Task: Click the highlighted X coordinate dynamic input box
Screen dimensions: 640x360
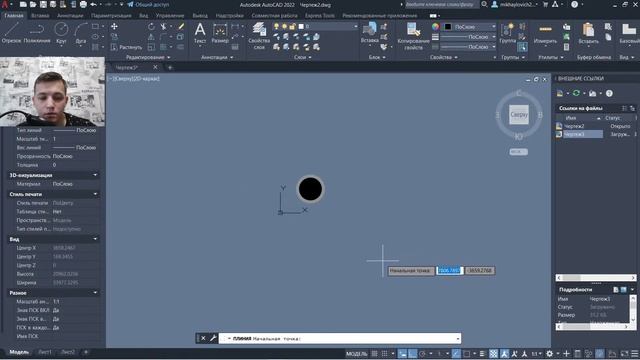Action: pyautogui.click(x=449, y=270)
